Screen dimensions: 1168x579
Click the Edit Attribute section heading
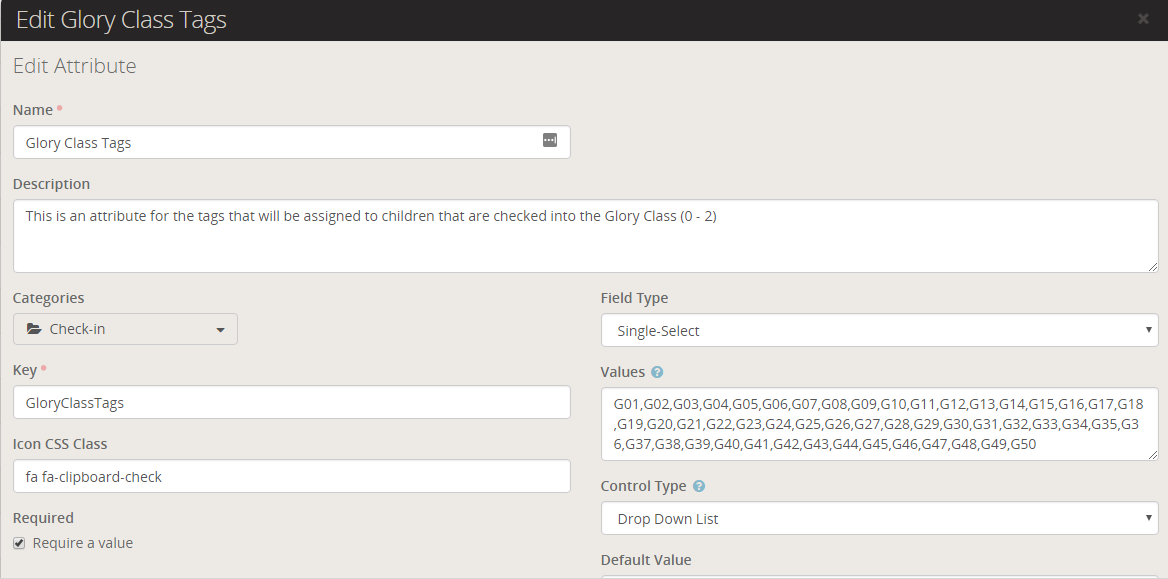pyautogui.click(x=74, y=67)
